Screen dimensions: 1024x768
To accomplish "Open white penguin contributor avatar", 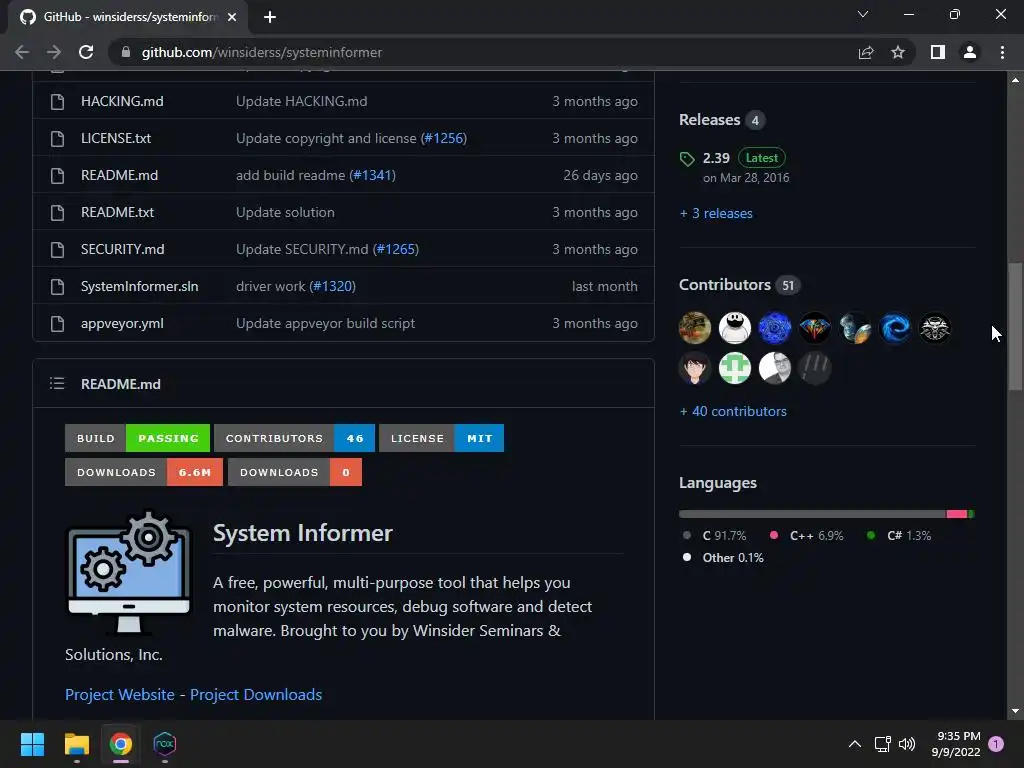I will 735,328.
